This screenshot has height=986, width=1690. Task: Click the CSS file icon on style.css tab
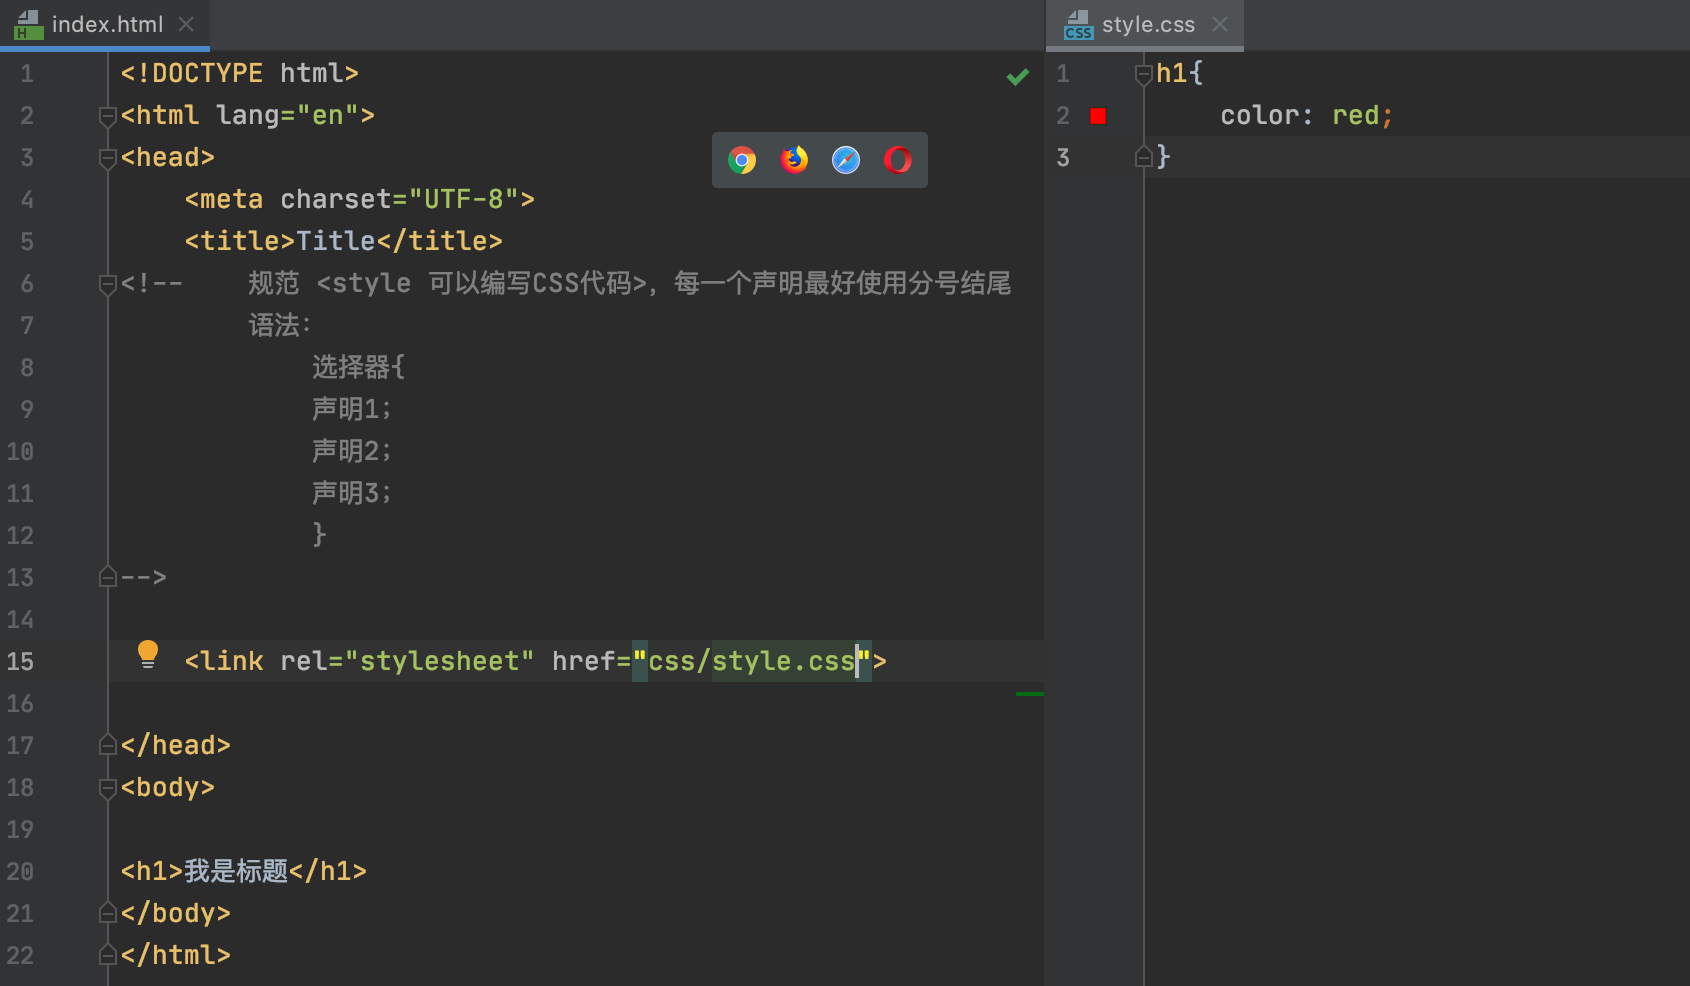tap(1078, 25)
